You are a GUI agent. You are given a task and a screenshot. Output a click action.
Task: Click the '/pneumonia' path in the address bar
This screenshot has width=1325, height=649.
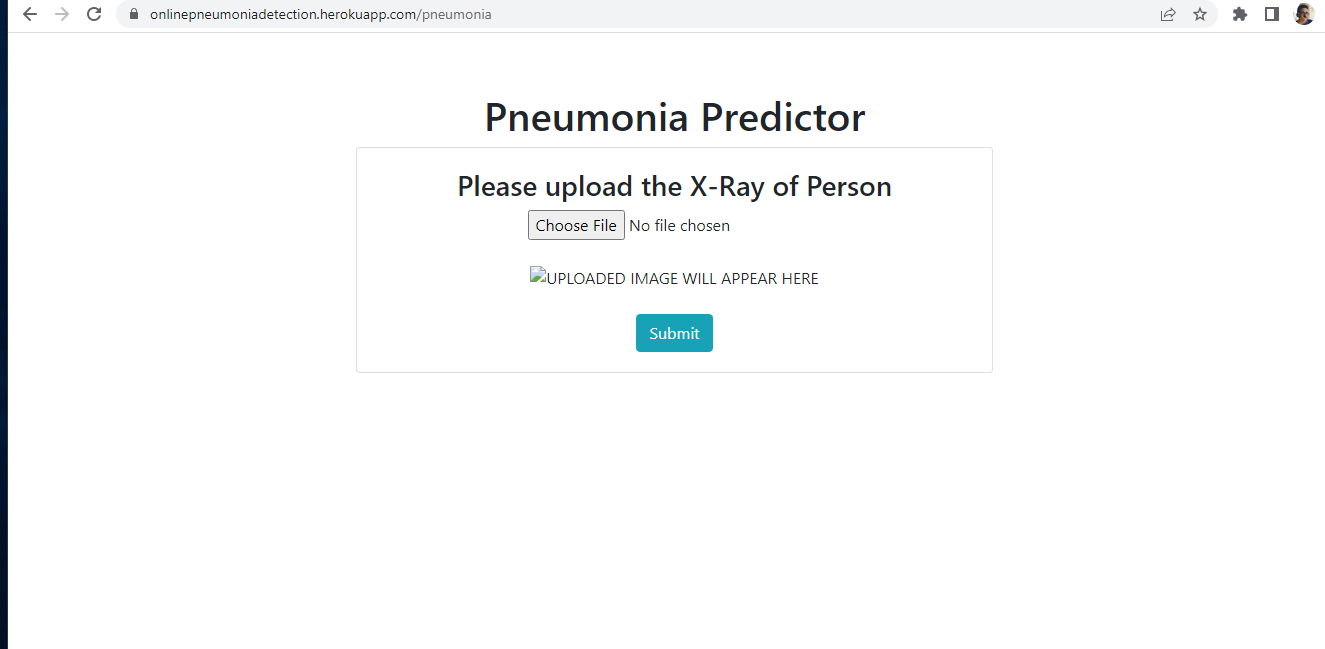point(455,14)
